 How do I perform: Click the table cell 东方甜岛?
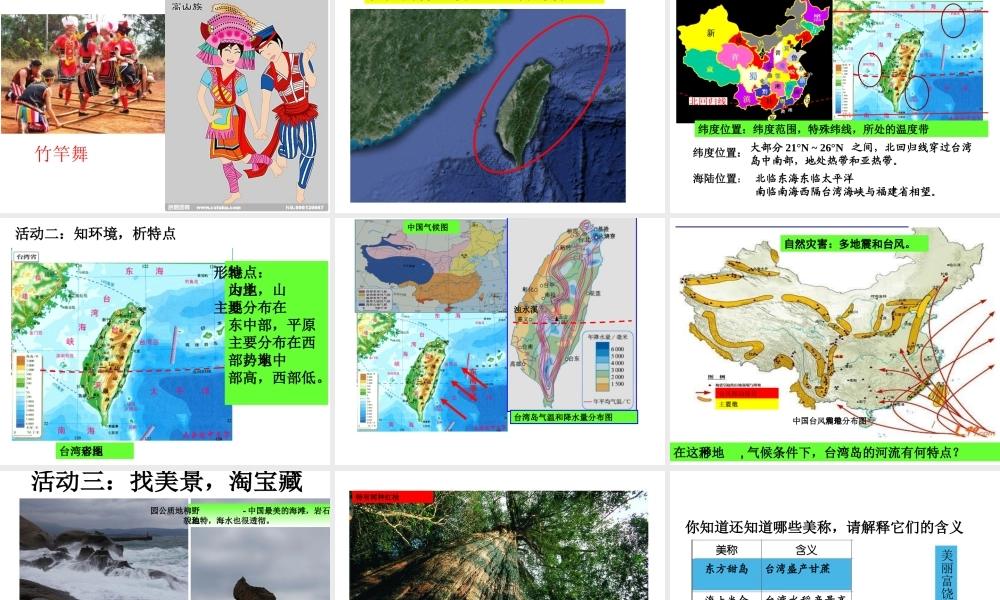[726, 574]
